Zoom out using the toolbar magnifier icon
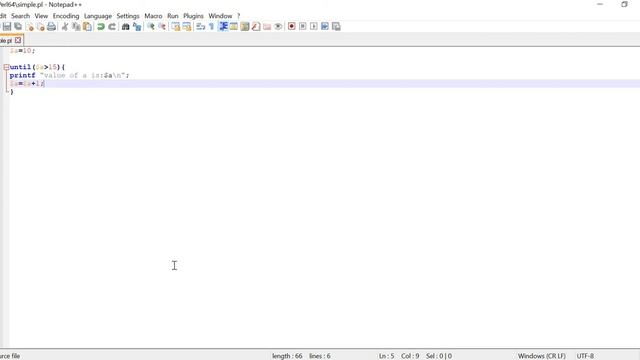The image size is (640, 360). pos(162,27)
